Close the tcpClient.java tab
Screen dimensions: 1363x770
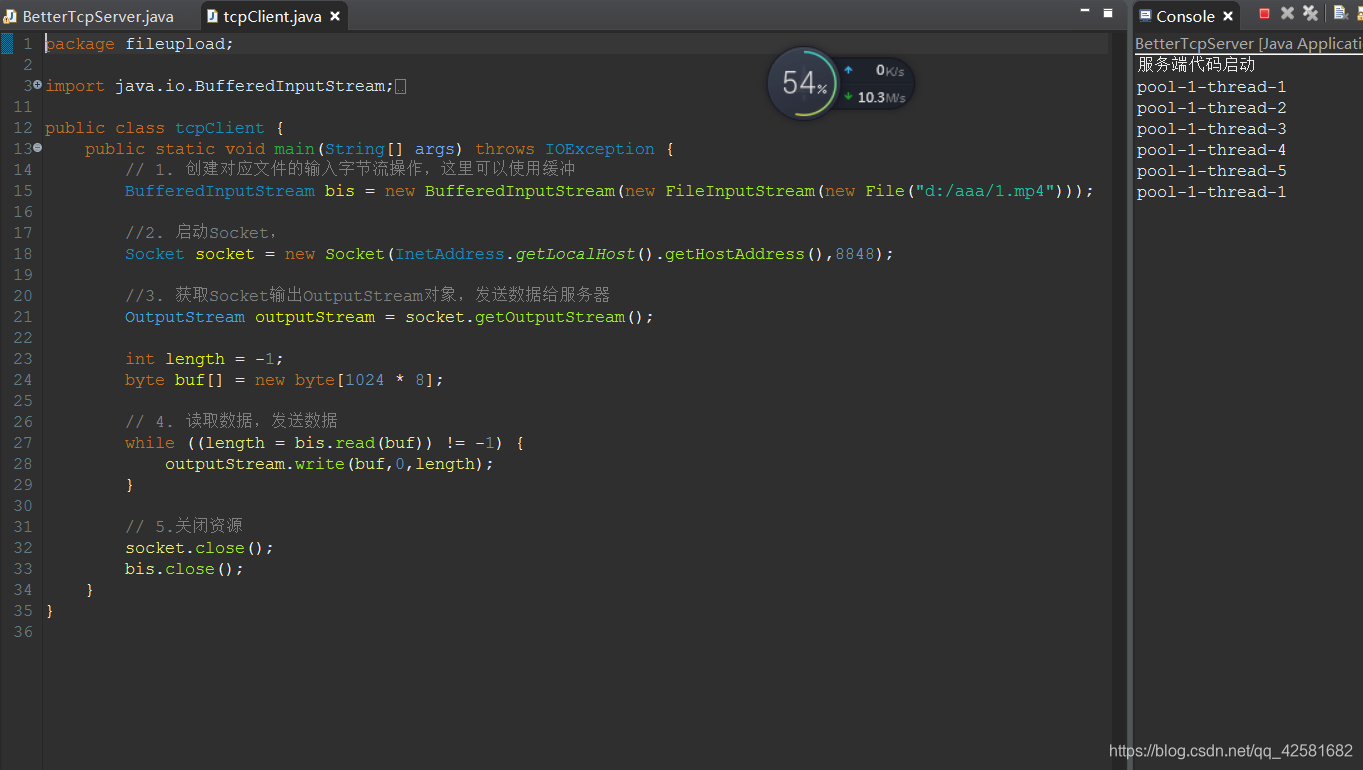point(335,16)
